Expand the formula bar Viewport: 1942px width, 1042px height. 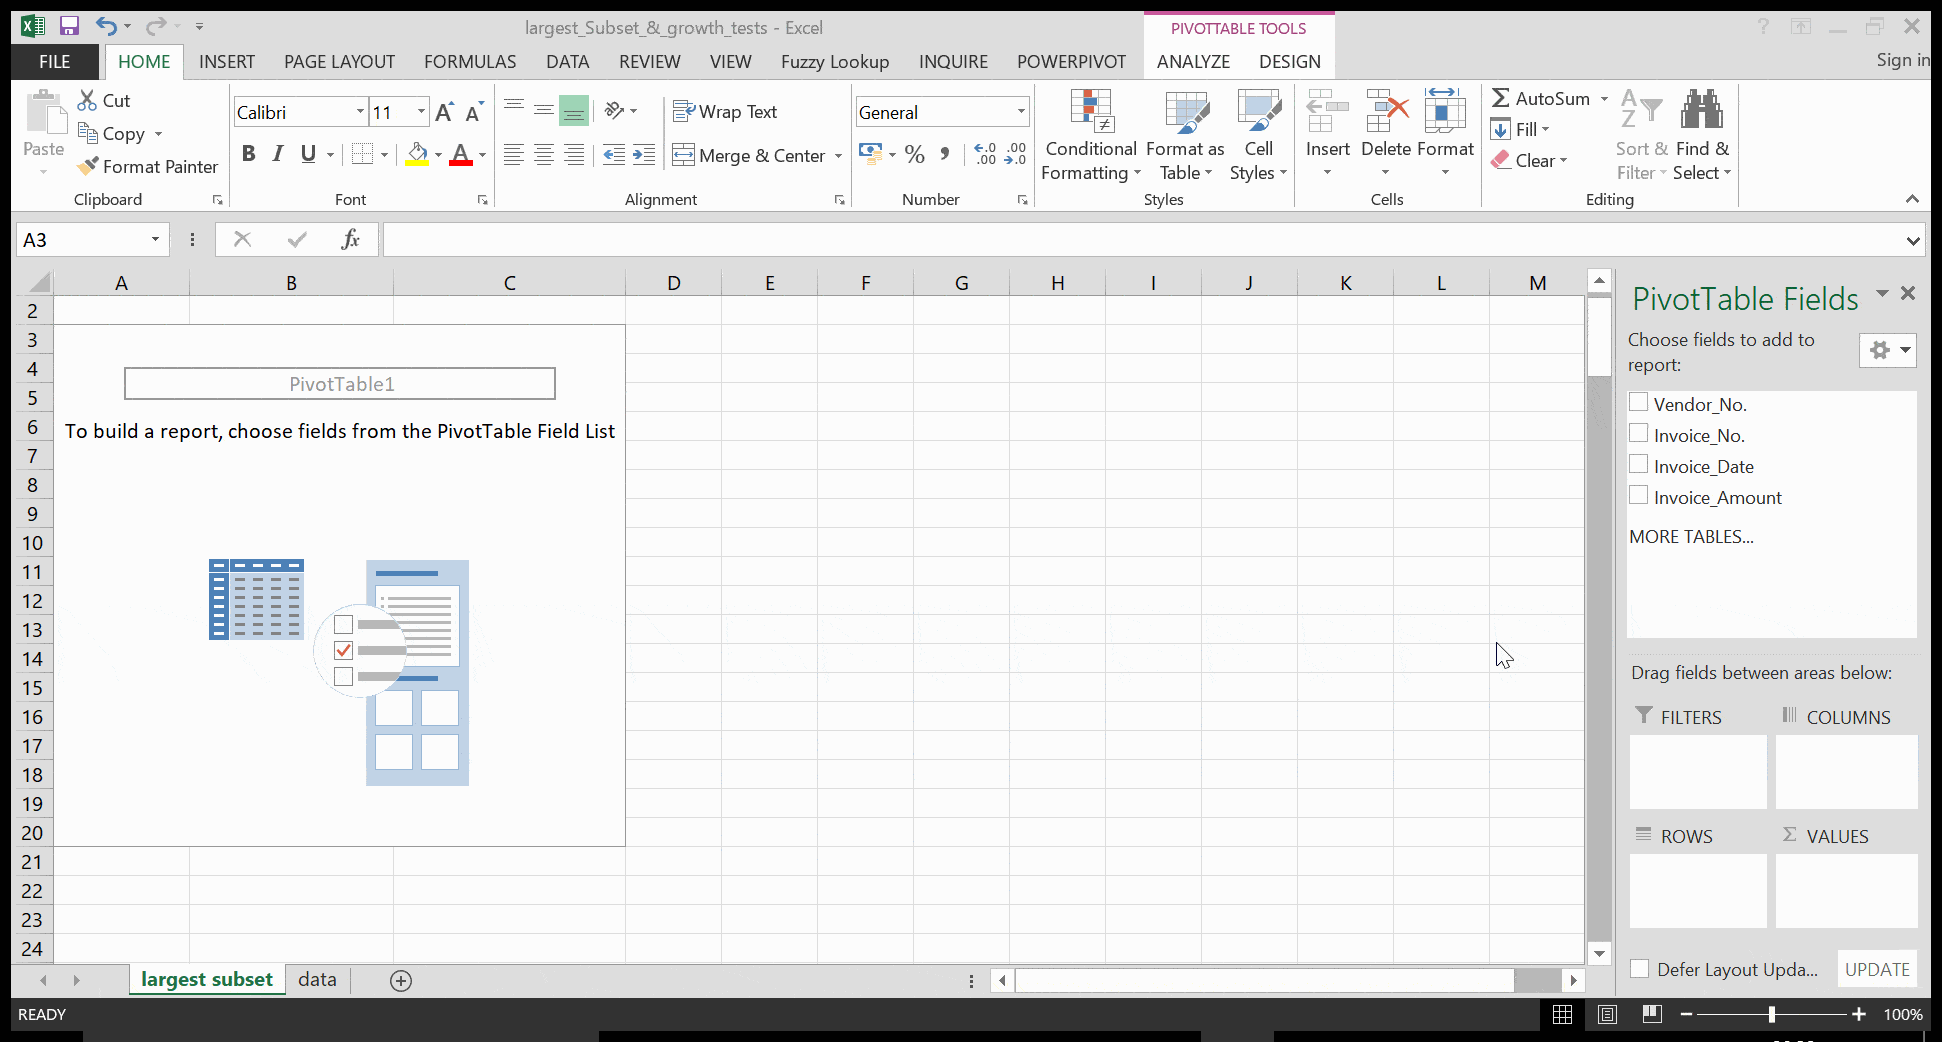pos(1913,240)
